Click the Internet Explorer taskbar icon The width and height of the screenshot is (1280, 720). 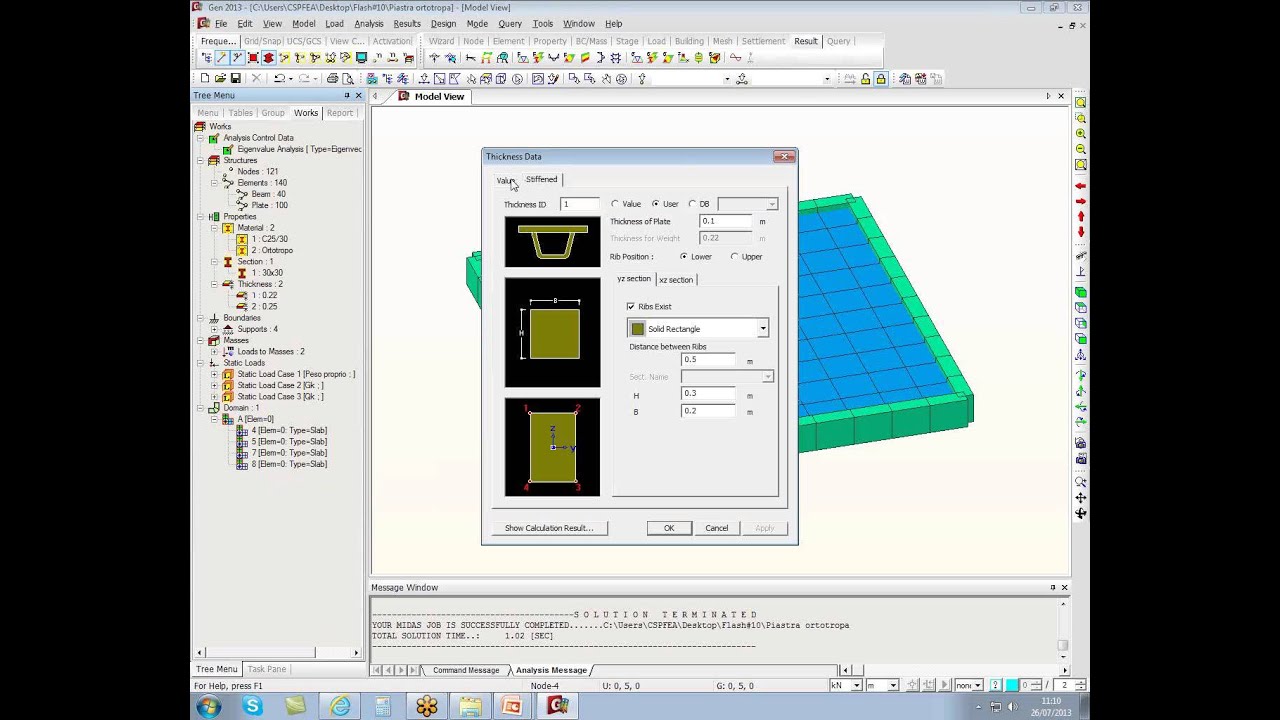click(340, 706)
